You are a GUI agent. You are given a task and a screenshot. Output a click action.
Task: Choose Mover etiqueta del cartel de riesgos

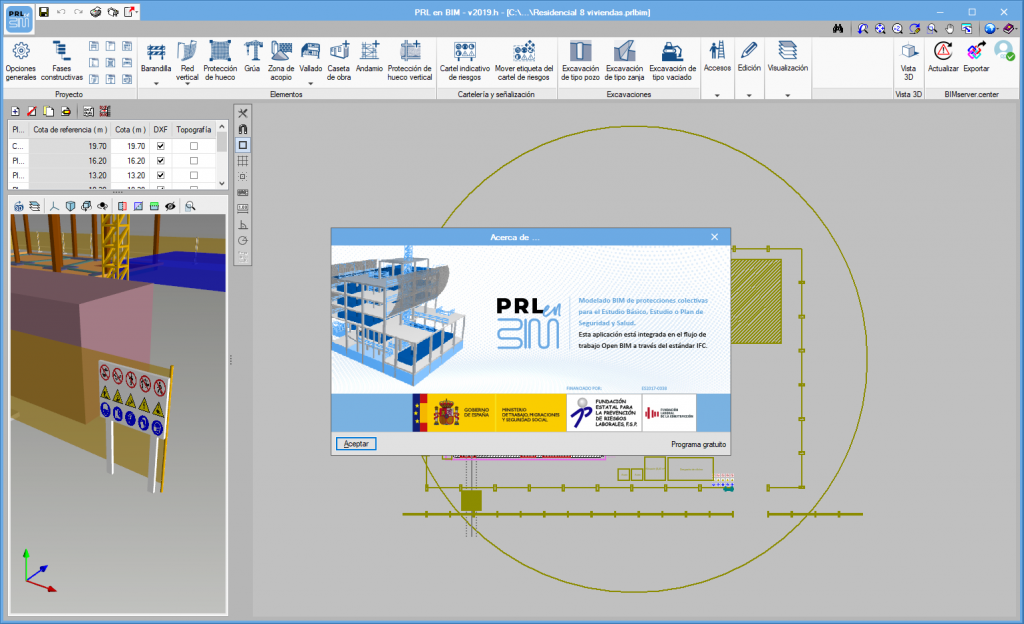(x=524, y=61)
